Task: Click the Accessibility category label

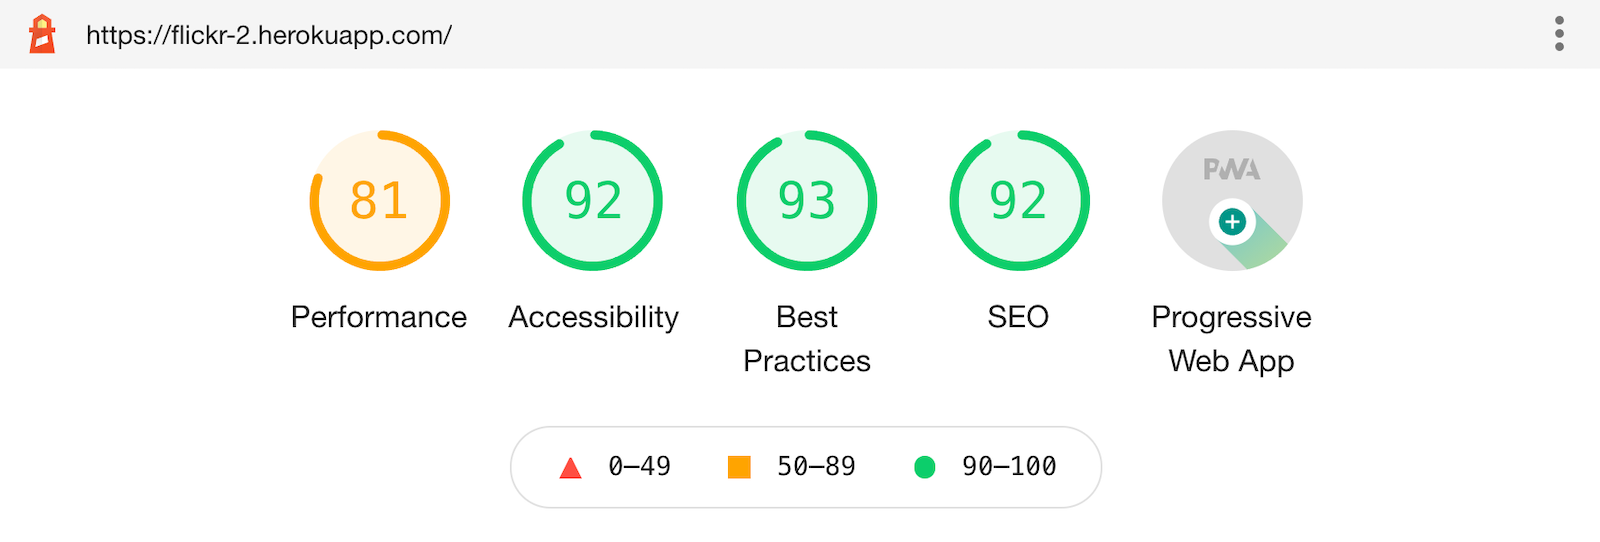Action: [593, 317]
